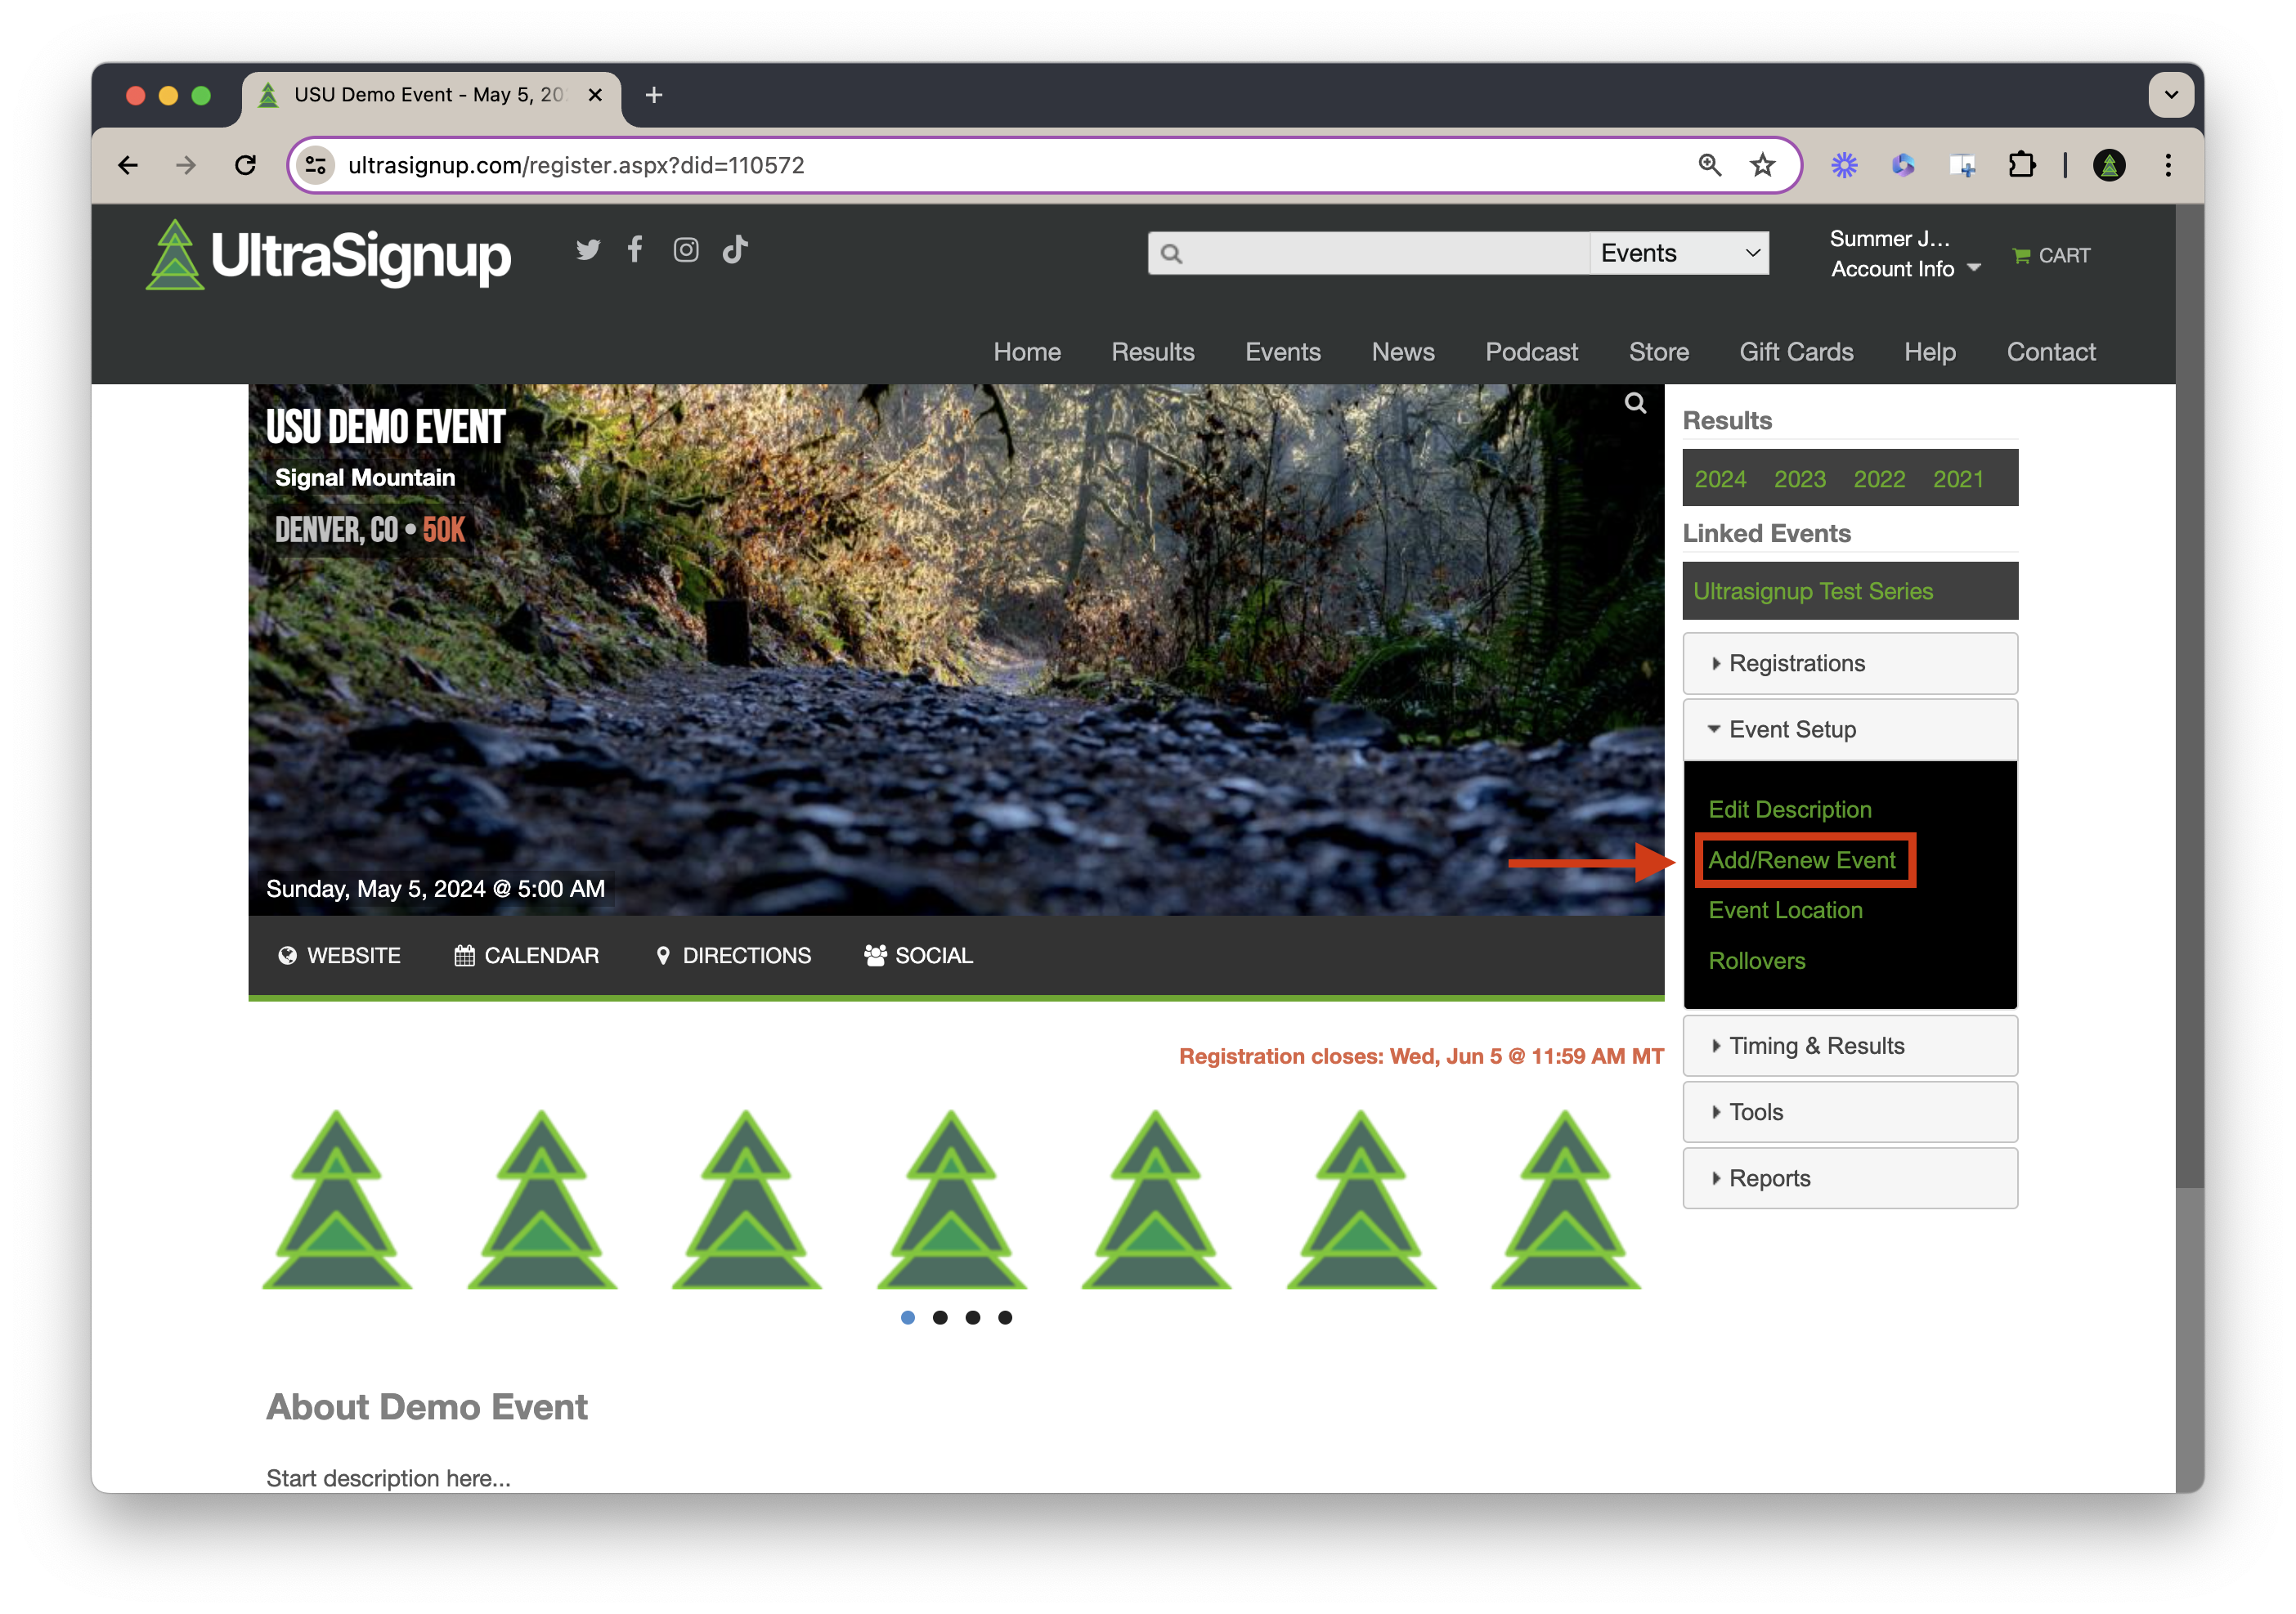Select first carousel dot
This screenshot has width=2296, height=1614.
(x=908, y=1318)
